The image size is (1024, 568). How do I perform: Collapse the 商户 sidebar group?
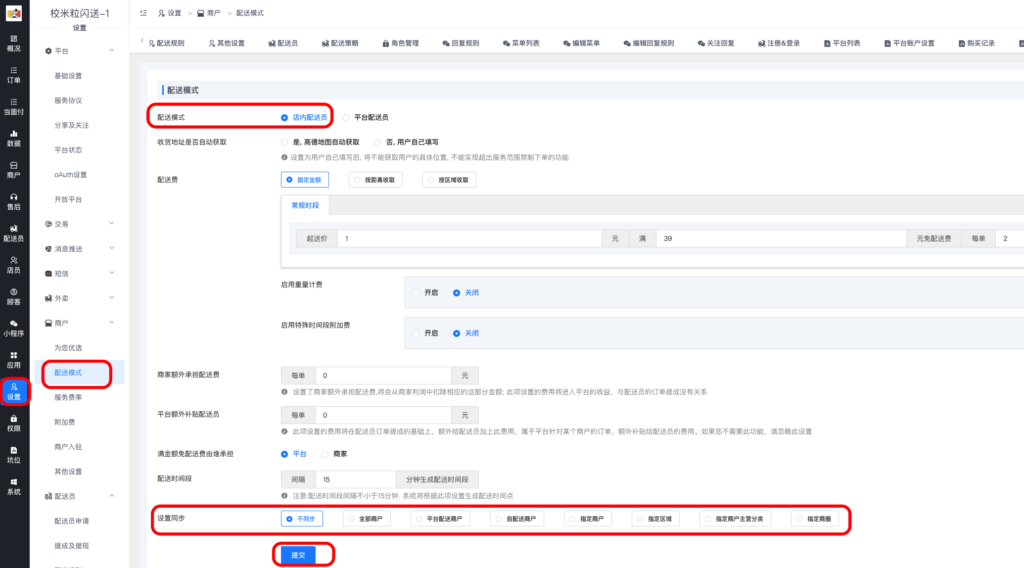point(112,323)
